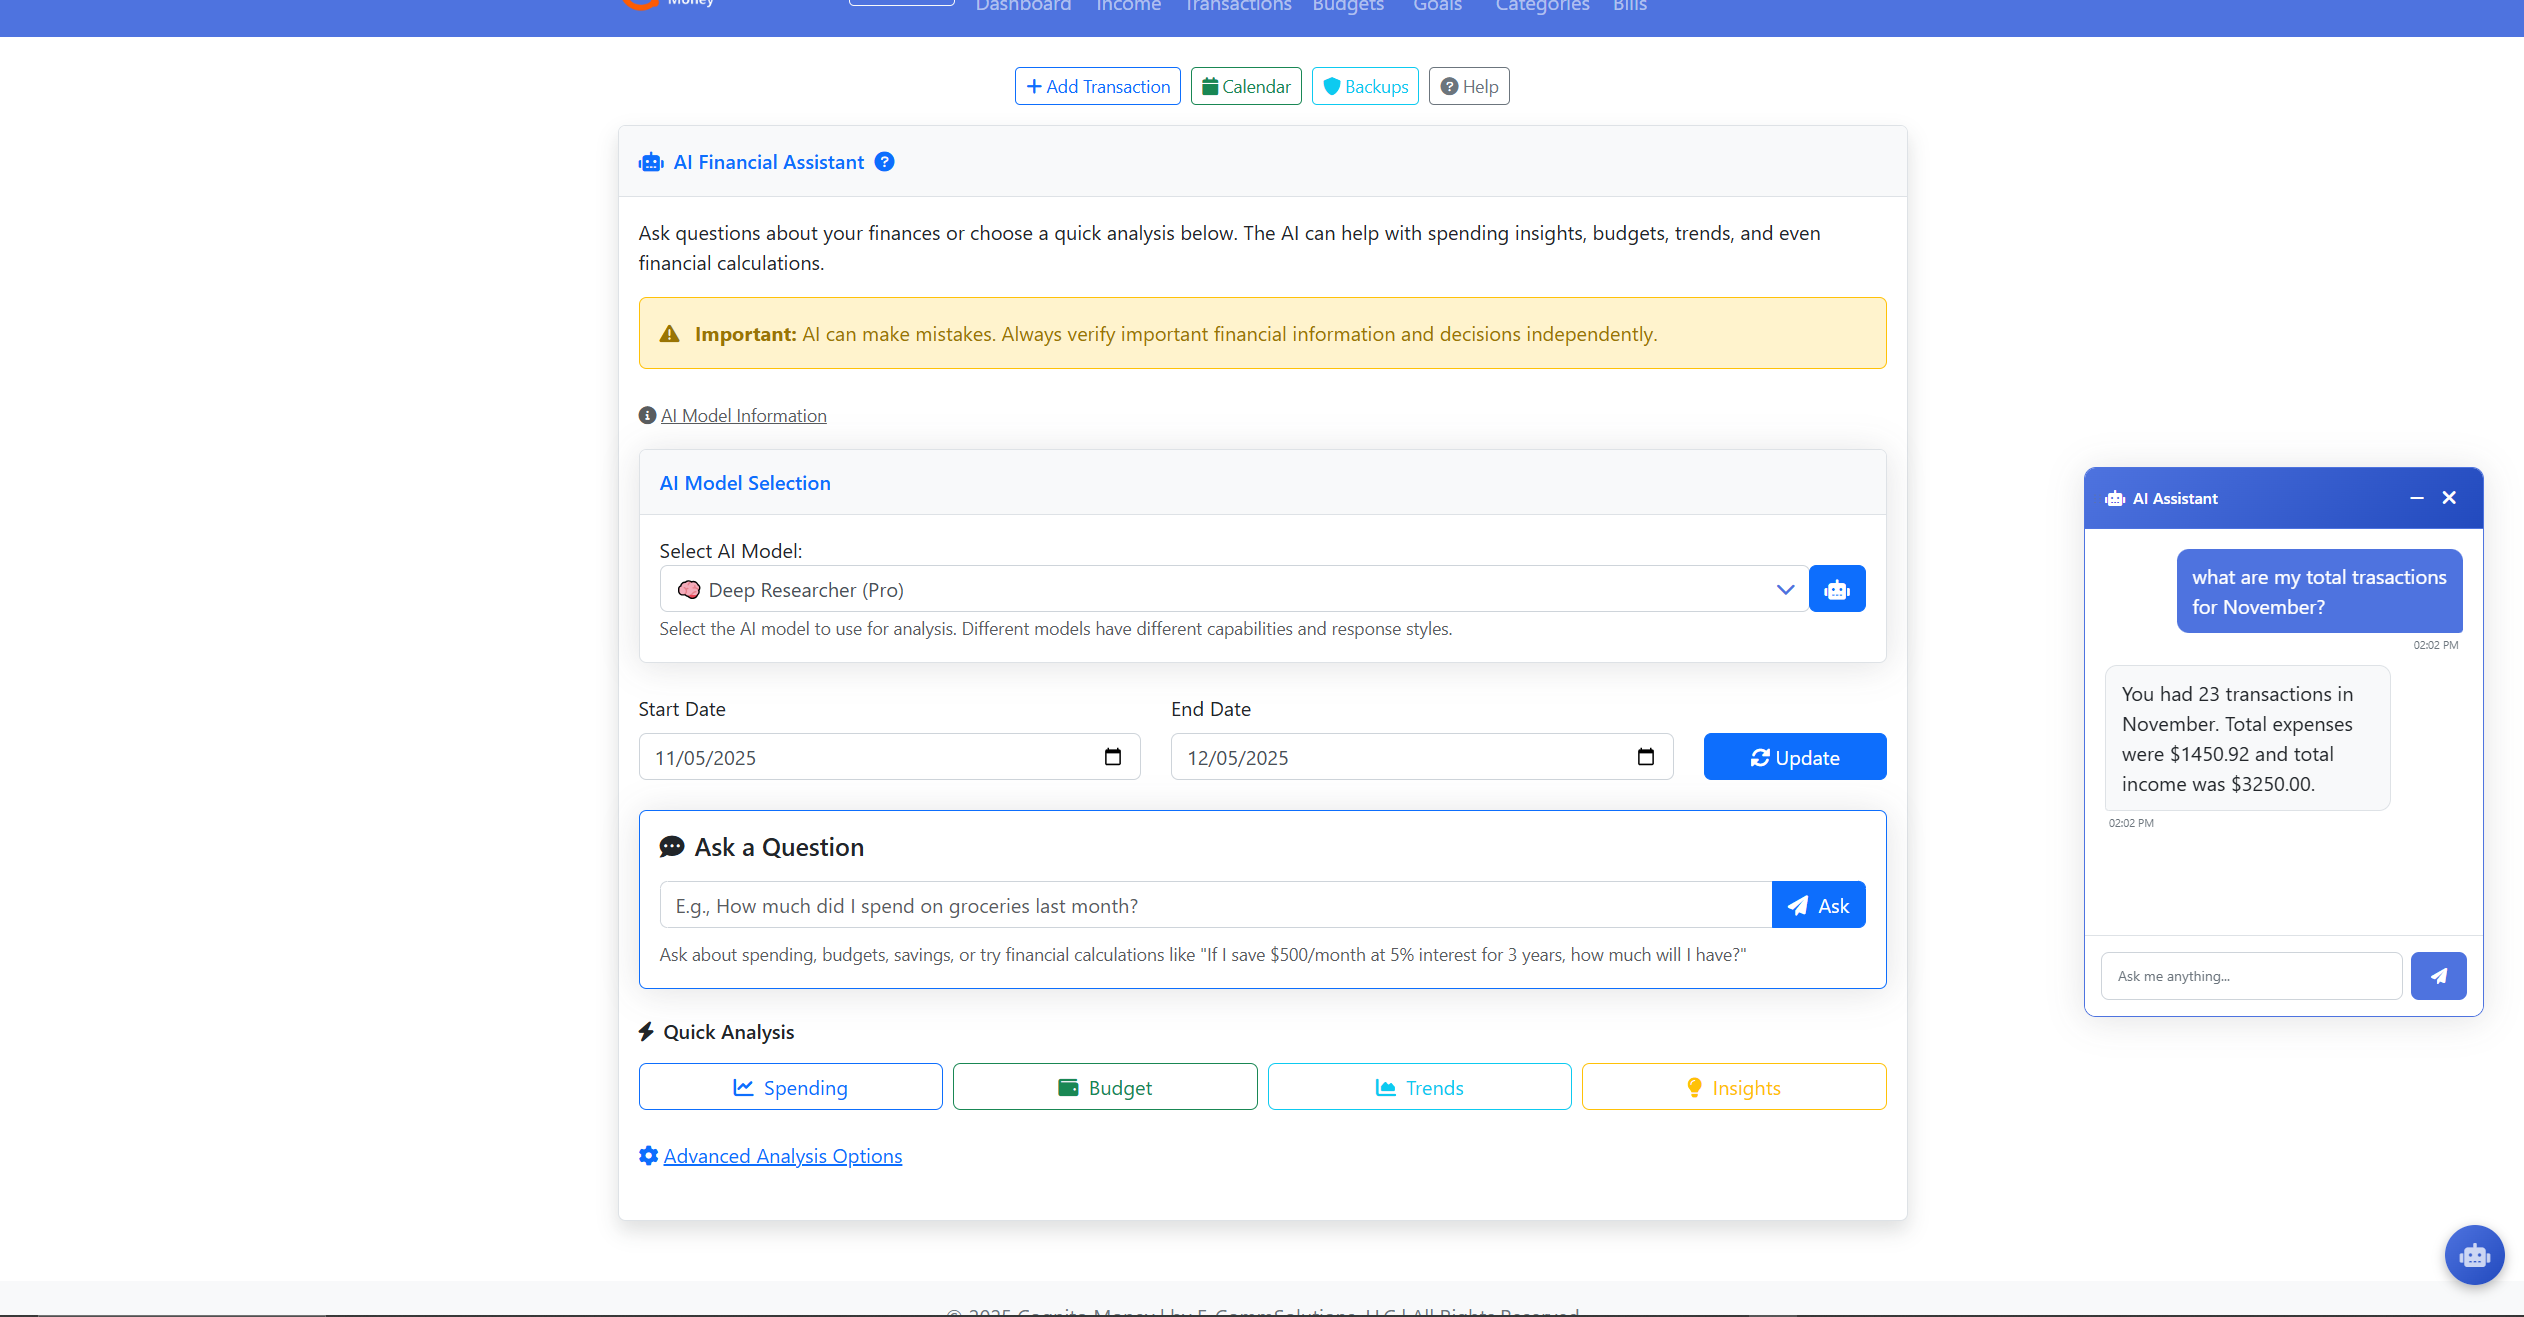
Task: Minimize the AI Assistant chat window
Action: (2417, 497)
